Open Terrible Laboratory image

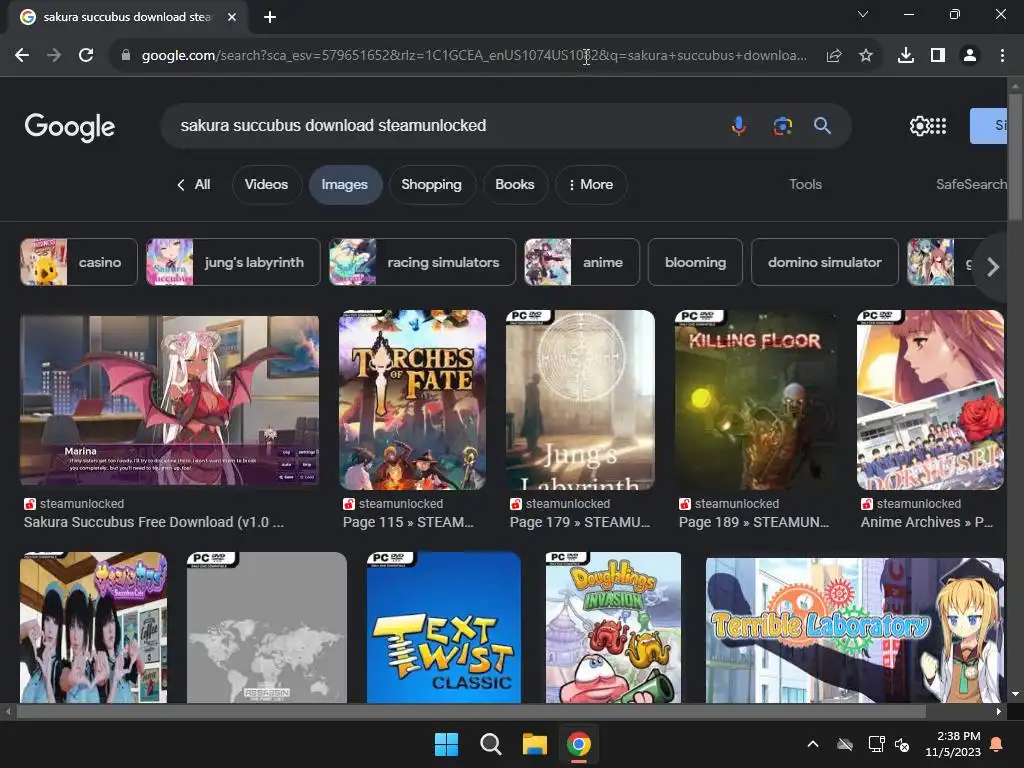pos(855,630)
